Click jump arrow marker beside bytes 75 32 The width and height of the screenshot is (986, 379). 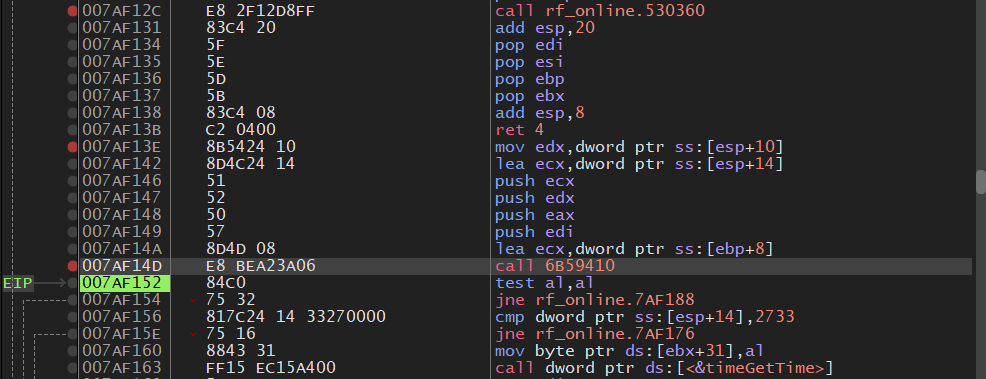[194, 300]
